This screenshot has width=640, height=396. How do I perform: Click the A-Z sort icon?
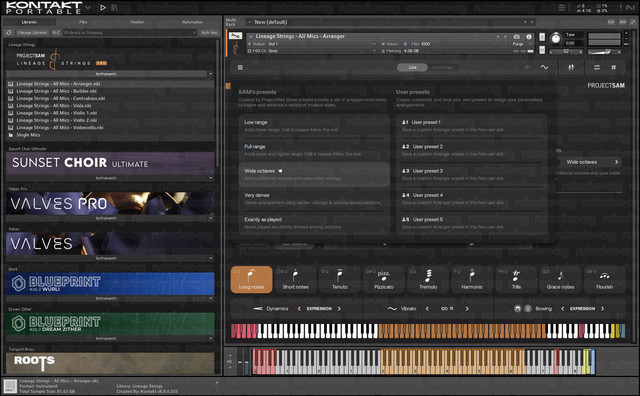tap(56, 32)
